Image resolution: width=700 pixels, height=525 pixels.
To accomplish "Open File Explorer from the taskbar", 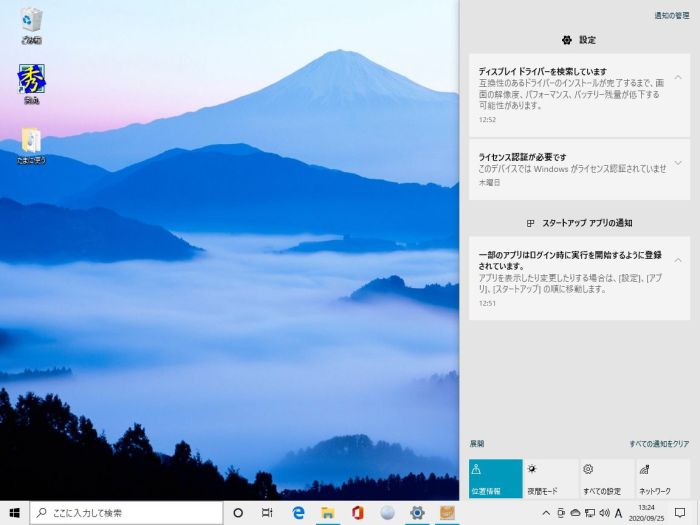I will tap(327, 513).
